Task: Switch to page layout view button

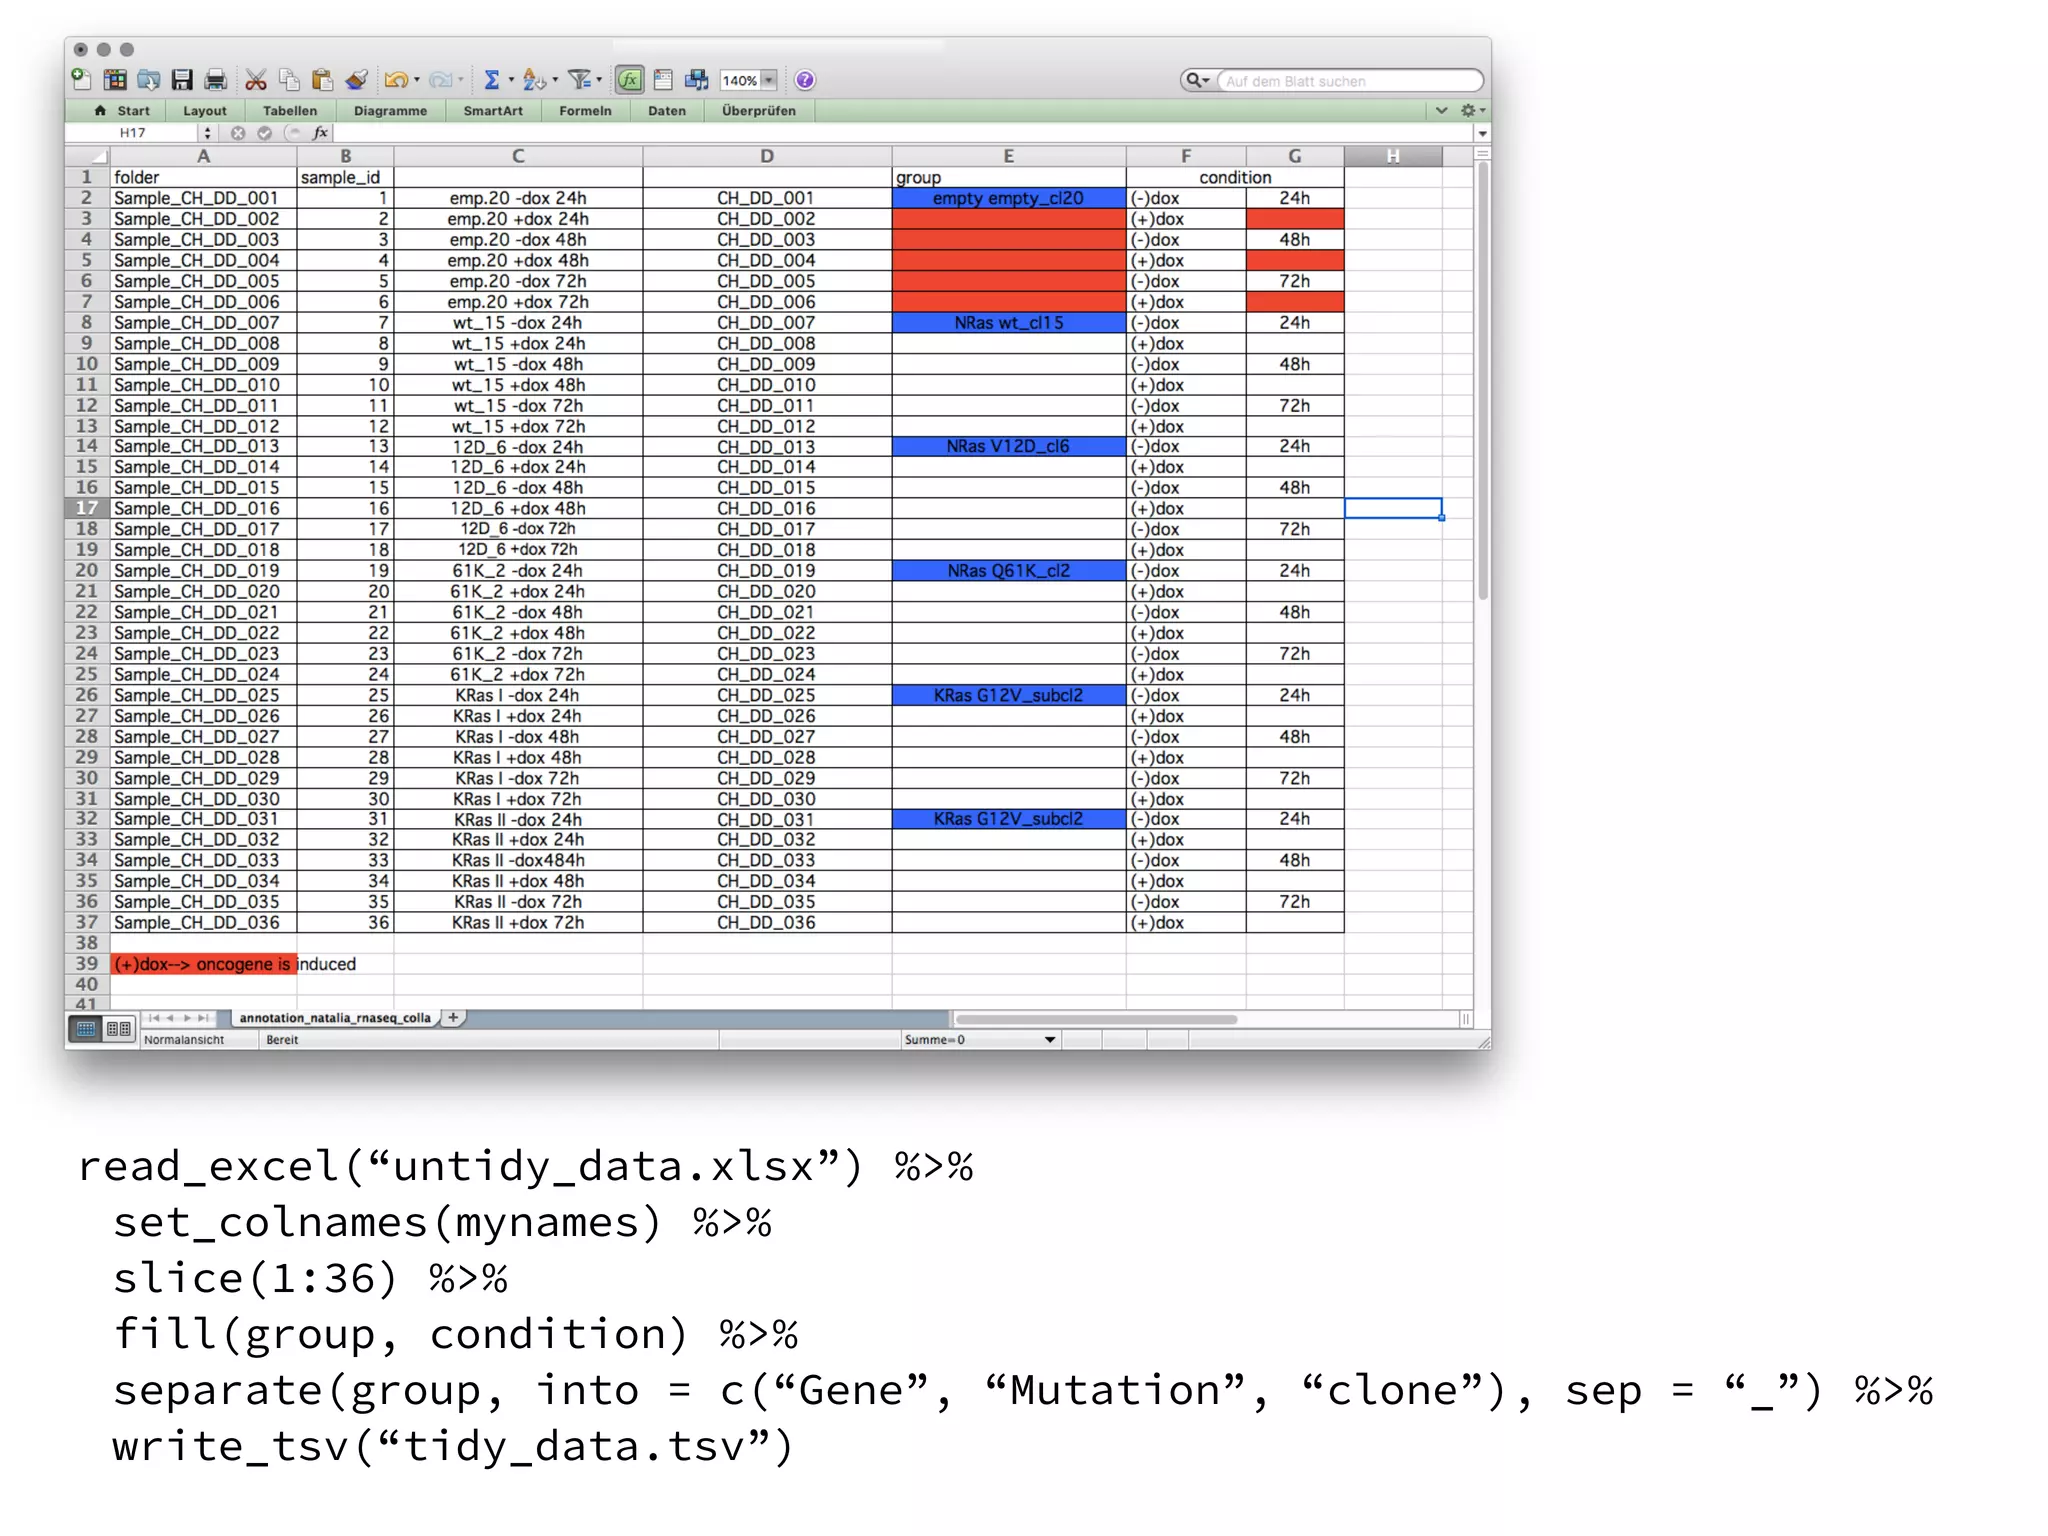Action: coord(119,1029)
